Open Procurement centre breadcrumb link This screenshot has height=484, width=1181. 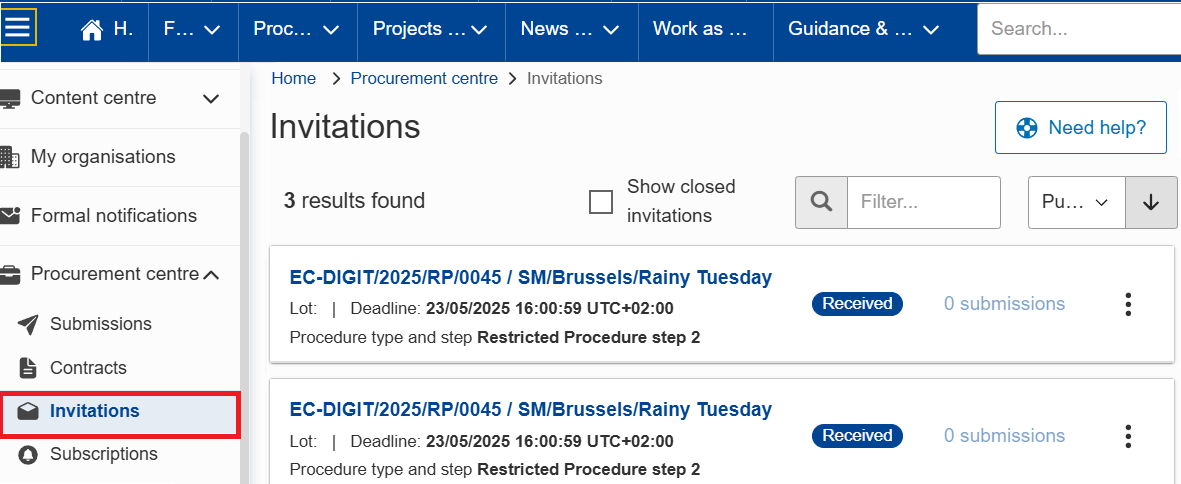pos(424,78)
